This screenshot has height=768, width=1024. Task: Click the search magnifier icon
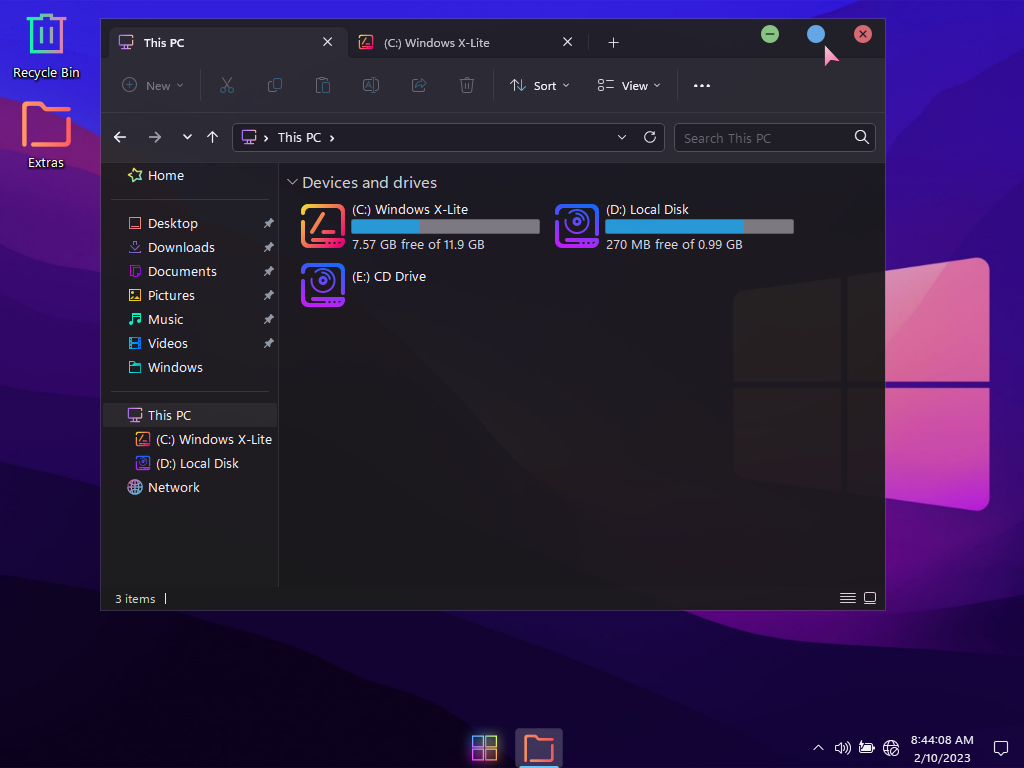pos(861,137)
